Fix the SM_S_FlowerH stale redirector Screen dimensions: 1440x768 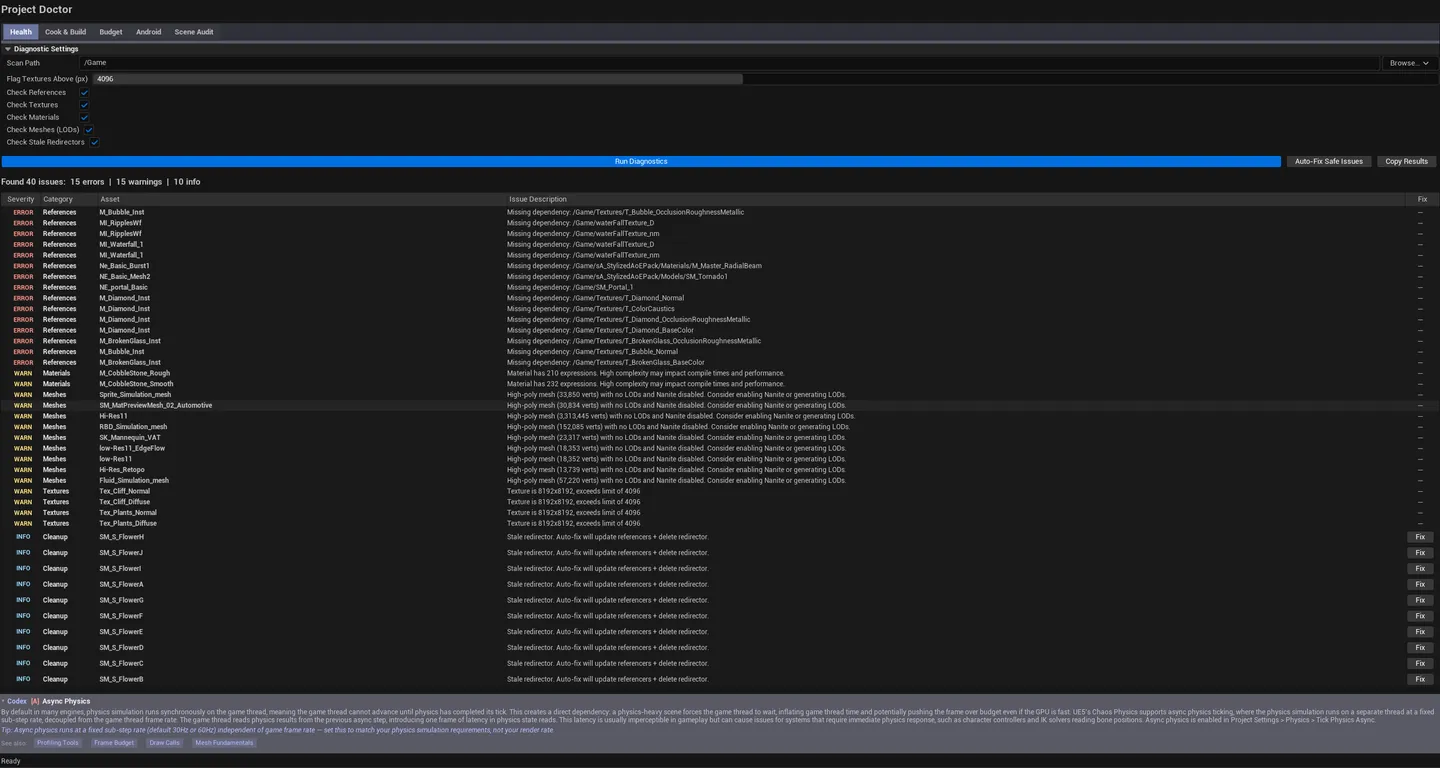point(1420,537)
